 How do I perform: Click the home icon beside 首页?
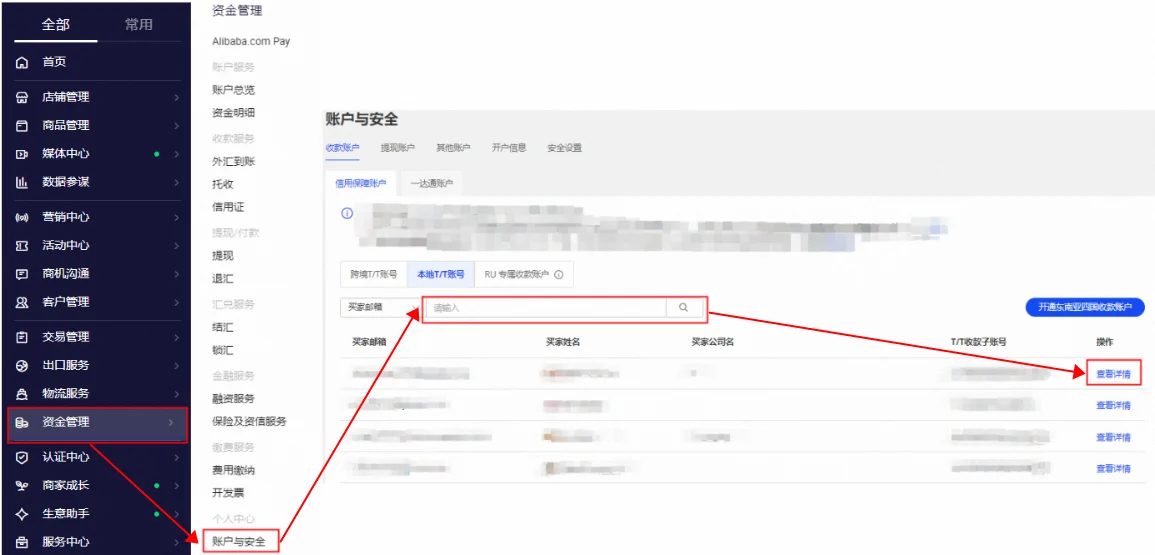22,63
